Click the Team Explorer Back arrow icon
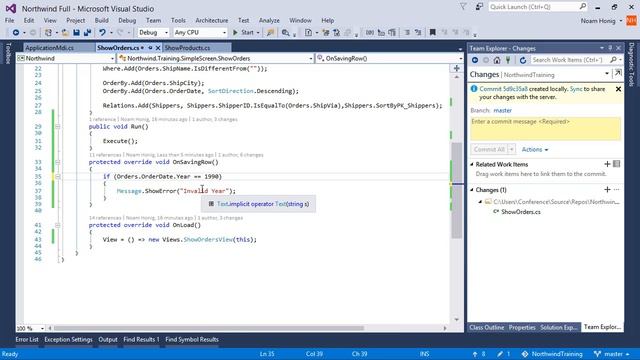The width and height of the screenshot is (640, 360). pos(475,60)
